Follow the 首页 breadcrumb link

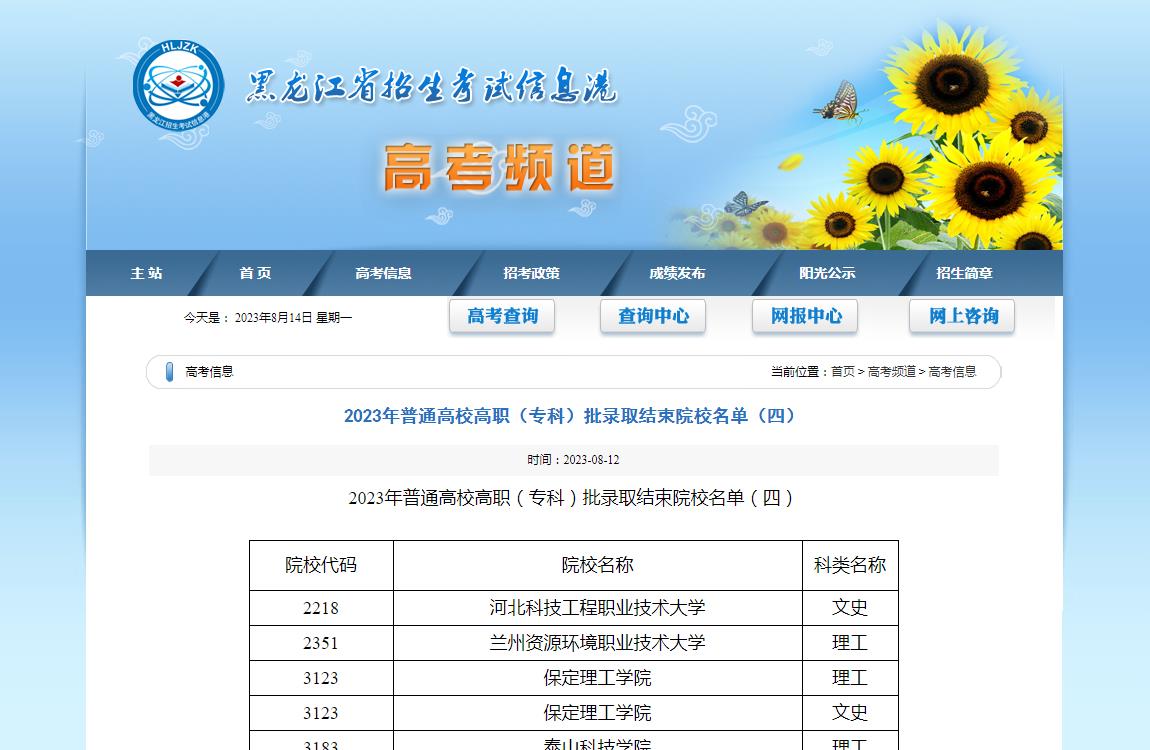point(843,372)
